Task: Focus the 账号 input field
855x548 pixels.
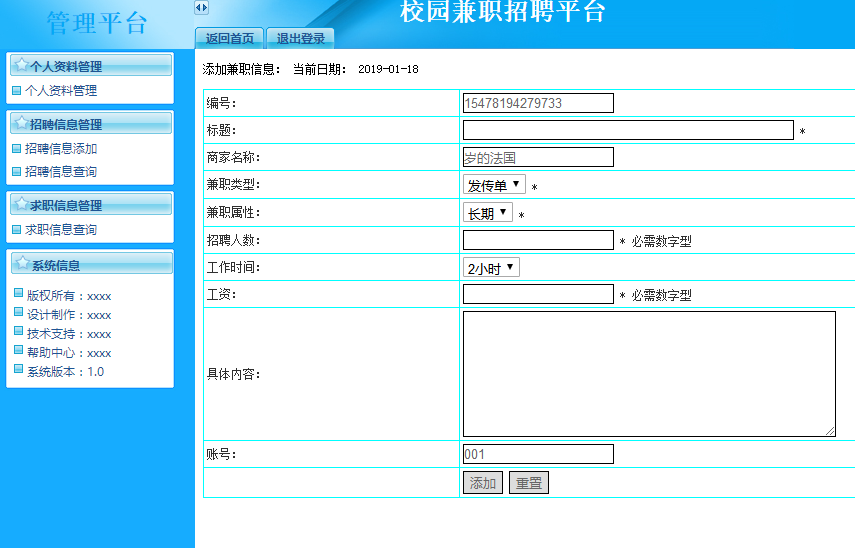Action: [538, 454]
